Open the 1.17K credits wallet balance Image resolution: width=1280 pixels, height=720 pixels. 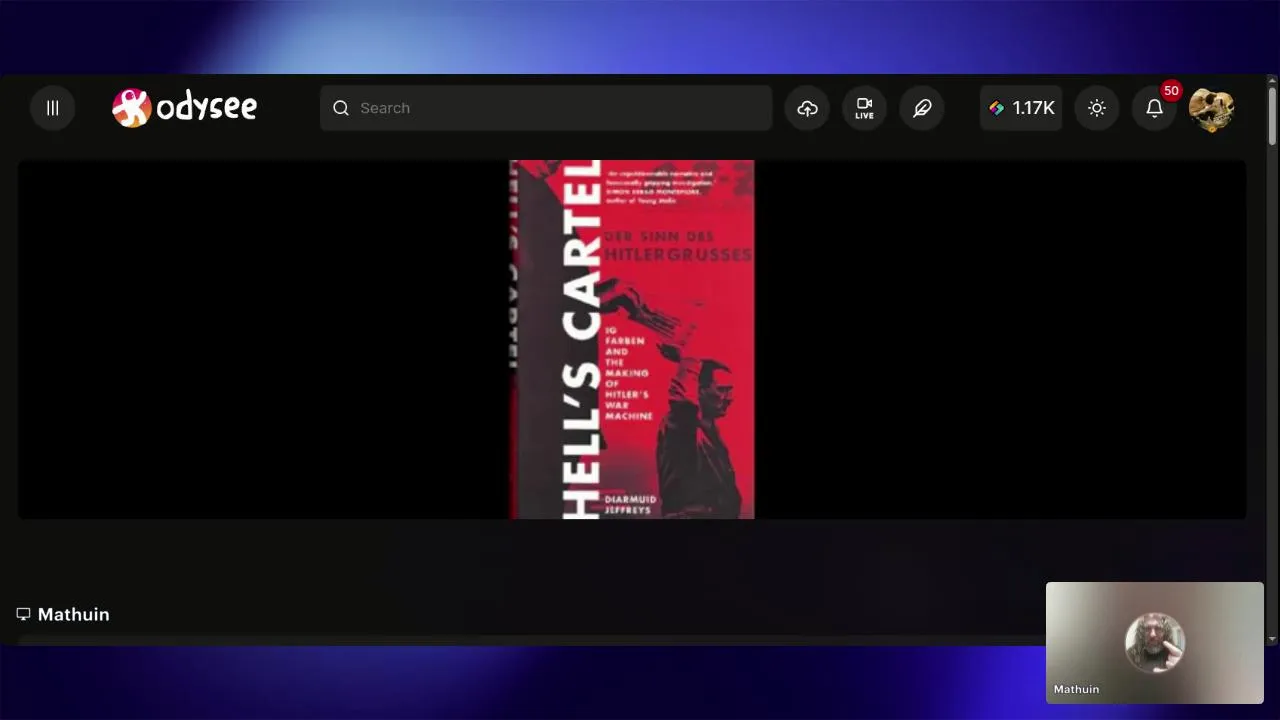[x=1021, y=108]
